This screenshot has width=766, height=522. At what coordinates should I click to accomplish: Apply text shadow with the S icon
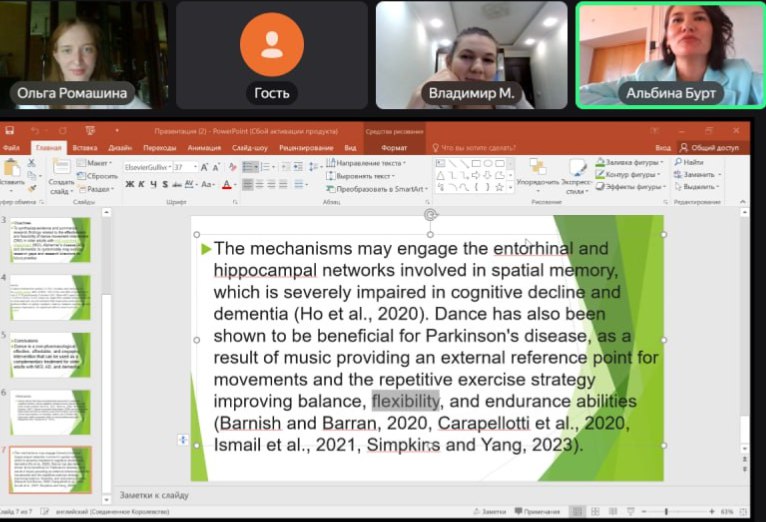coord(165,184)
